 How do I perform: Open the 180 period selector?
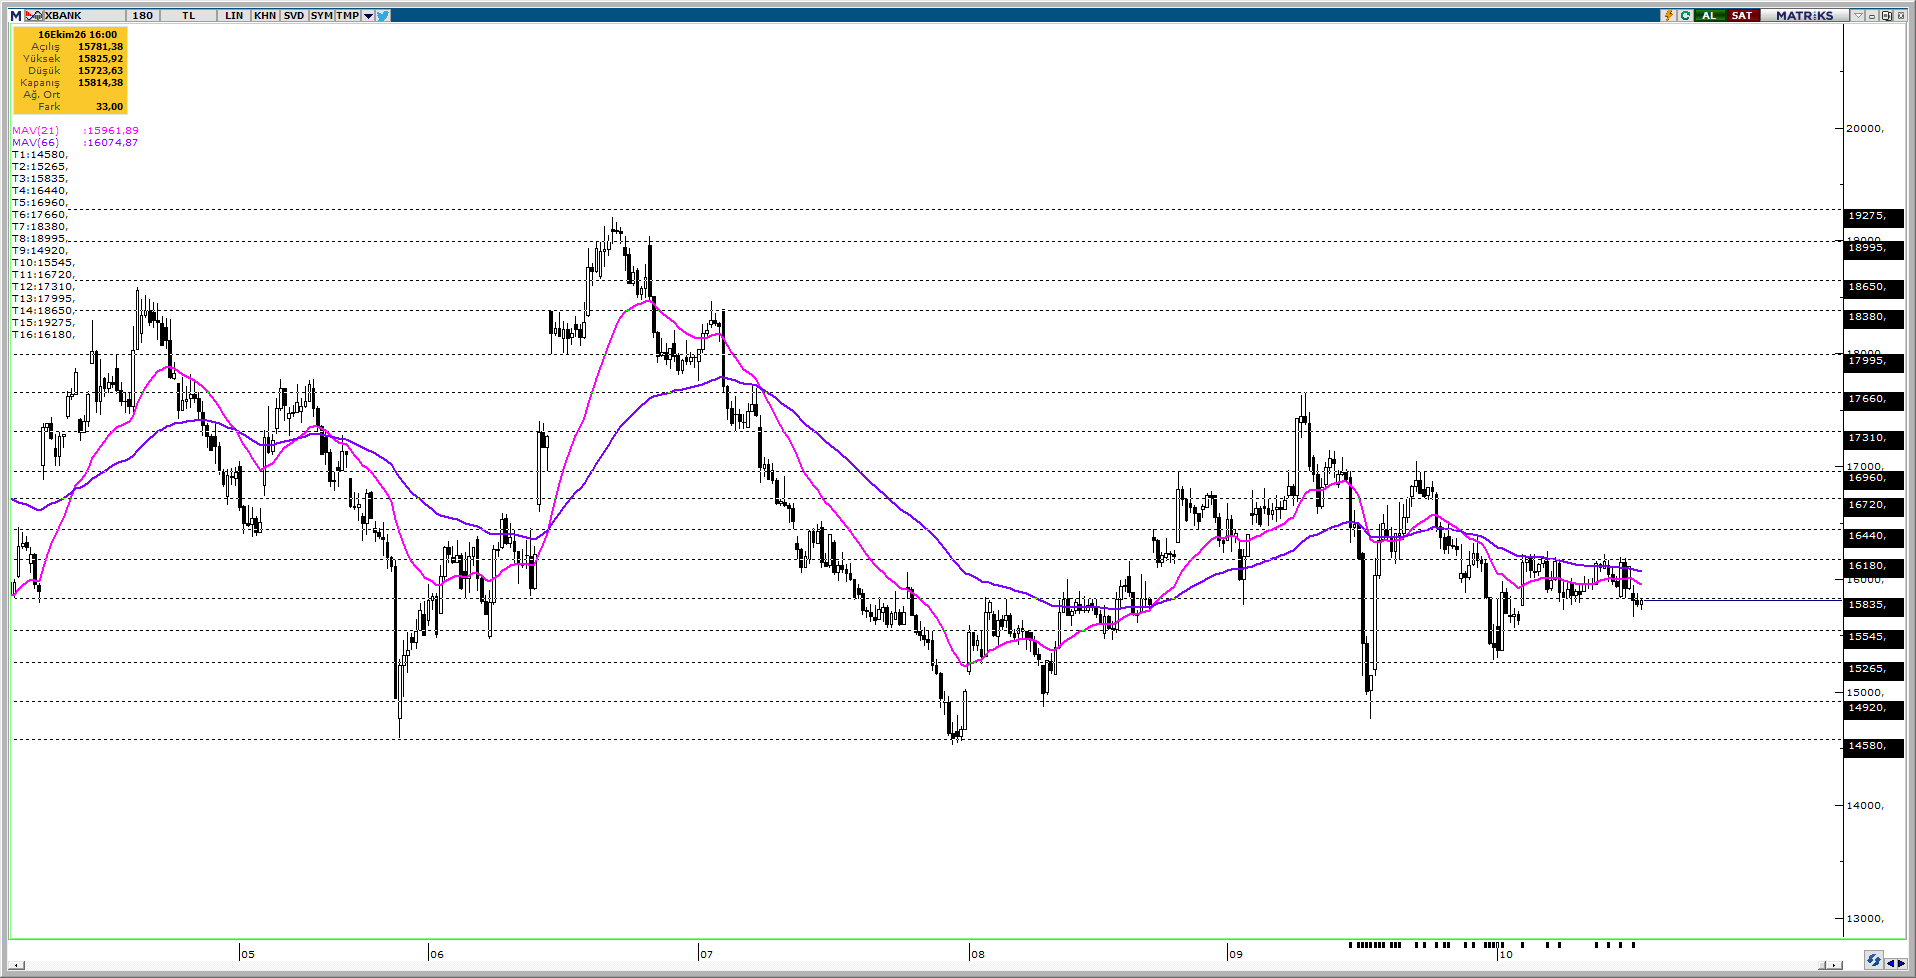point(143,16)
